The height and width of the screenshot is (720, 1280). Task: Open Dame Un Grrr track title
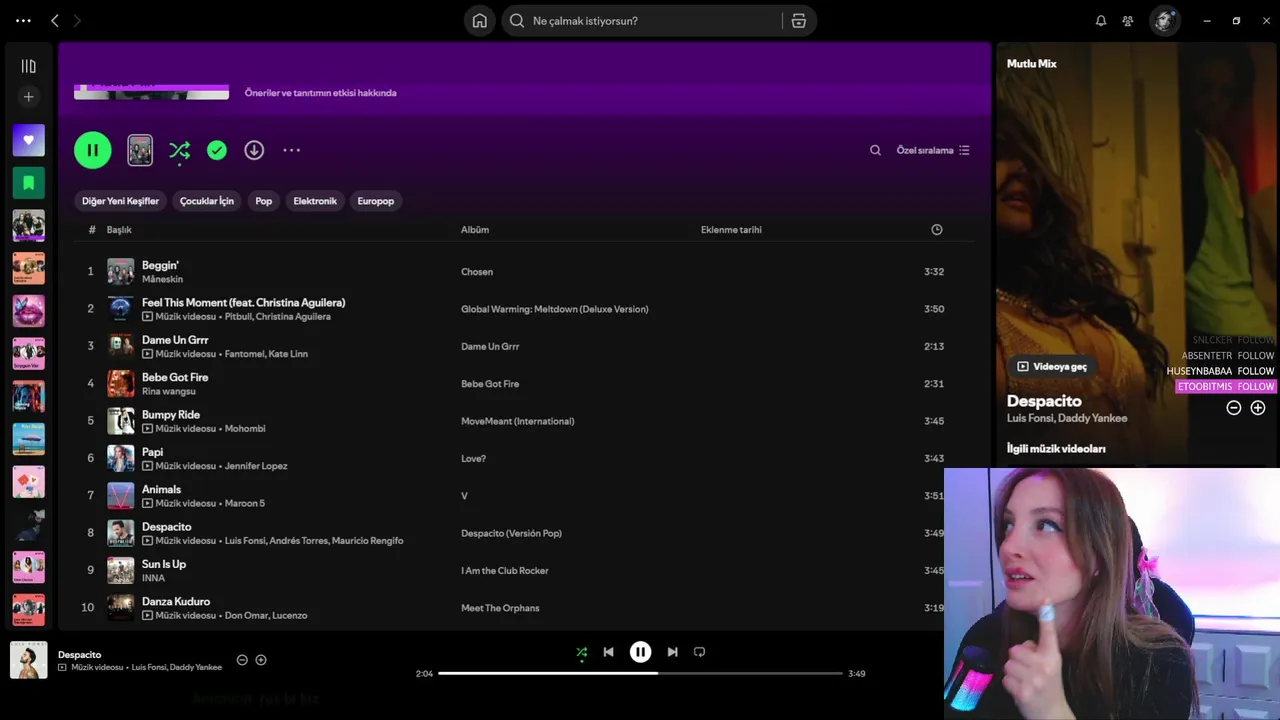pos(175,340)
